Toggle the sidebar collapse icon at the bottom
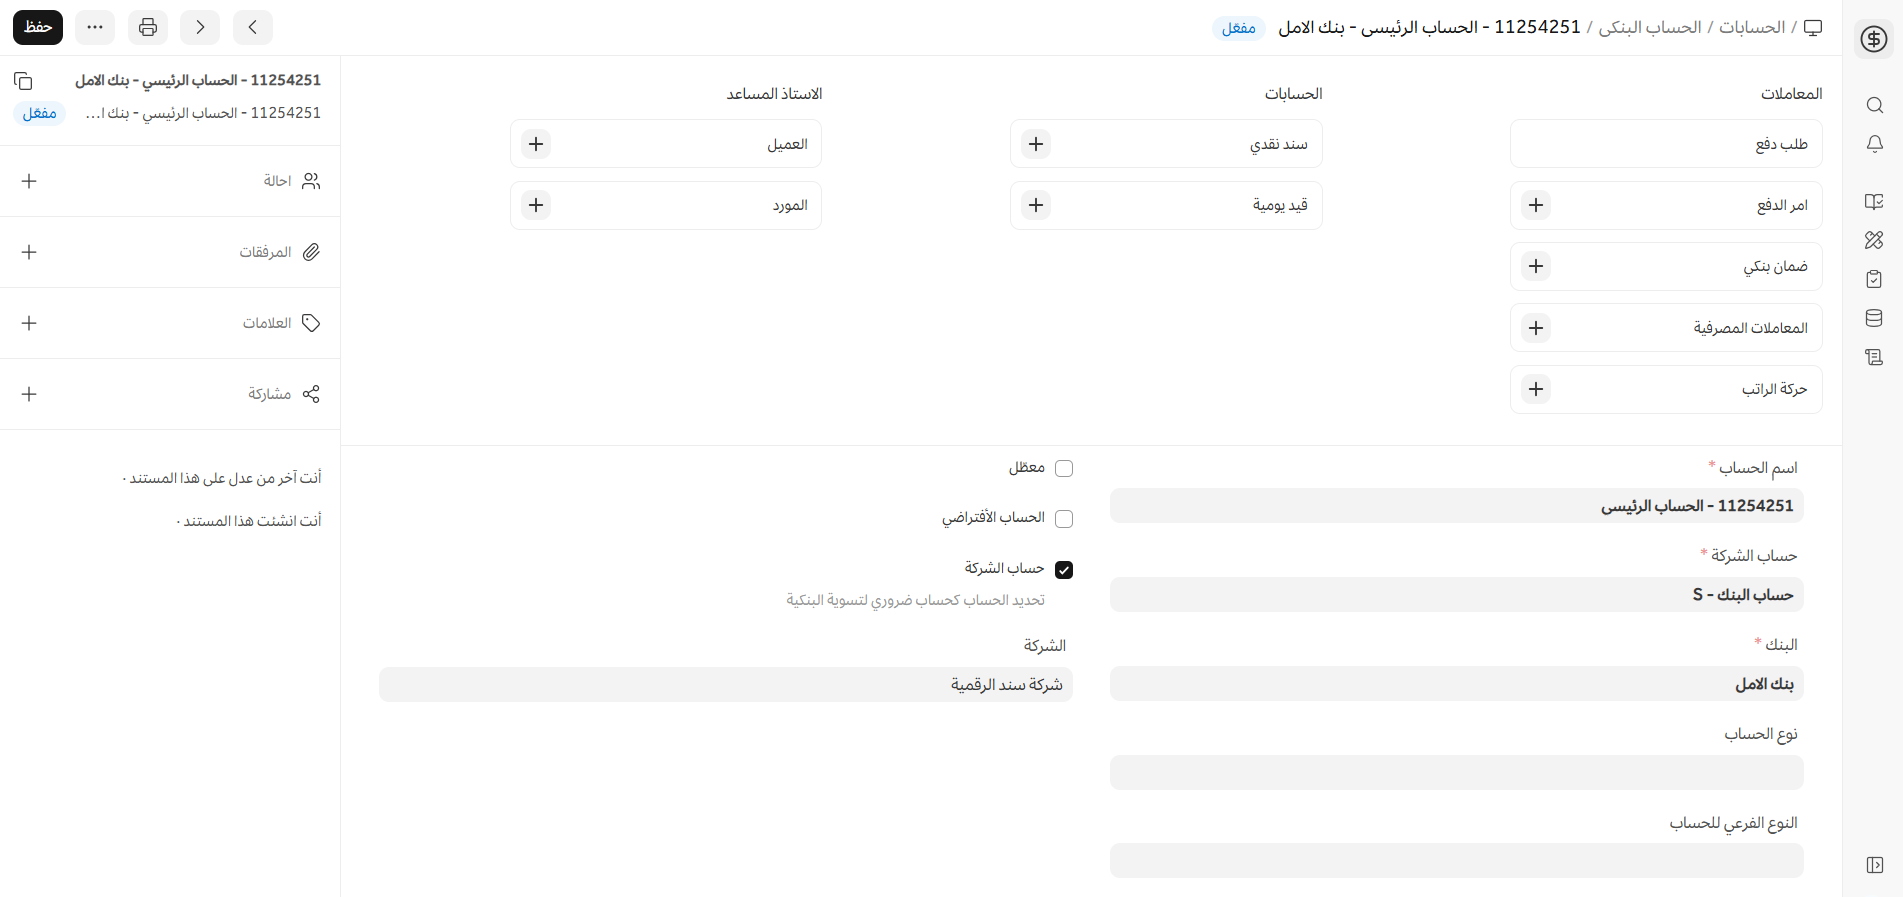Viewport: 1903px width, 897px height. pyautogui.click(x=1874, y=865)
